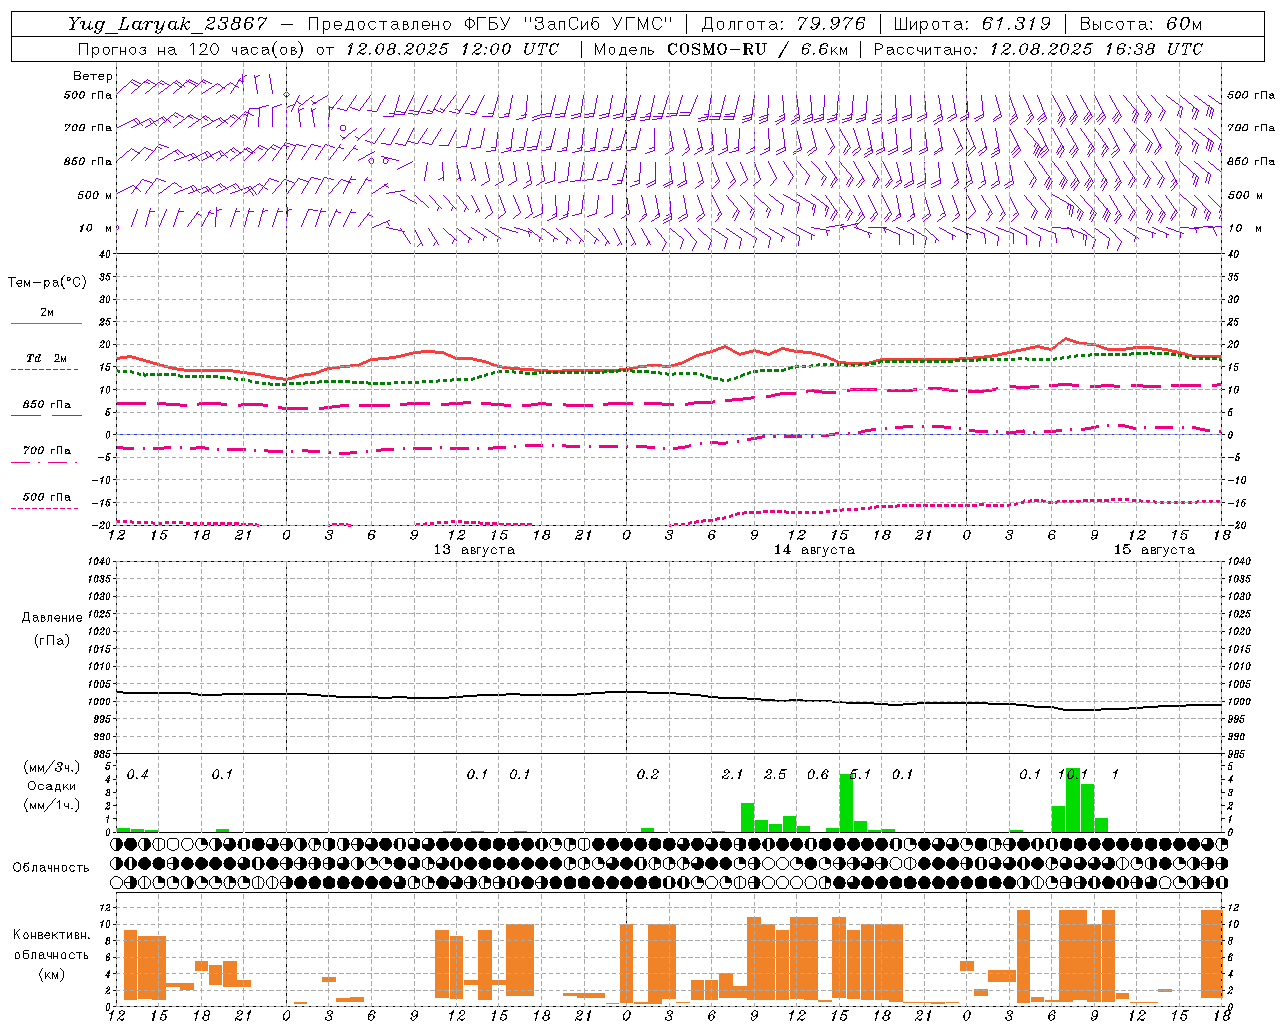Screen dimensions: 1280x1024
Task: Click the Облачность panel label
Action: click(51, 868)
